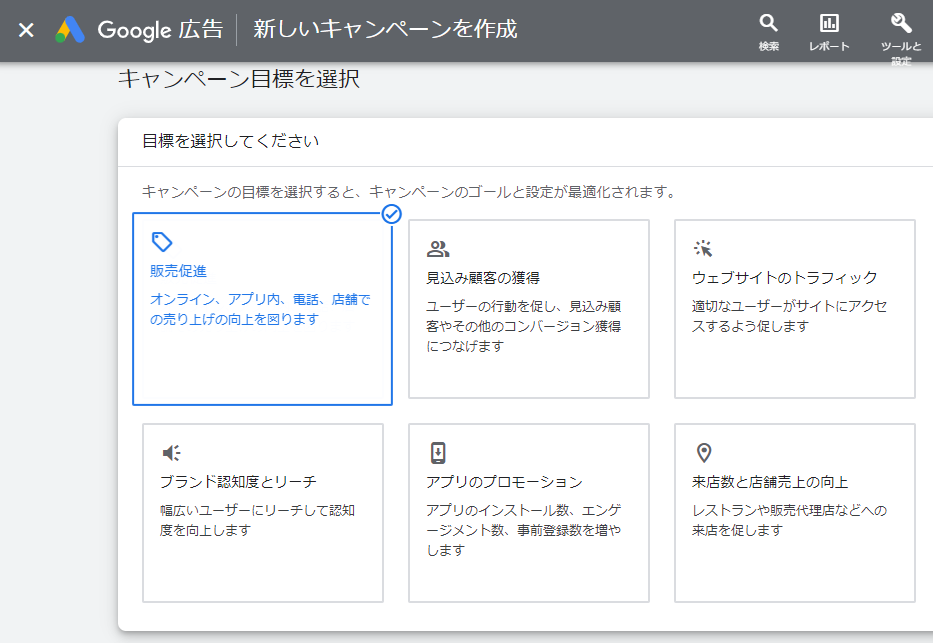Click 新しいキャンペーンを作成 in the header
Image resolution: width=933 pixels, height=643 pixels.
click(x=384, y=30)
